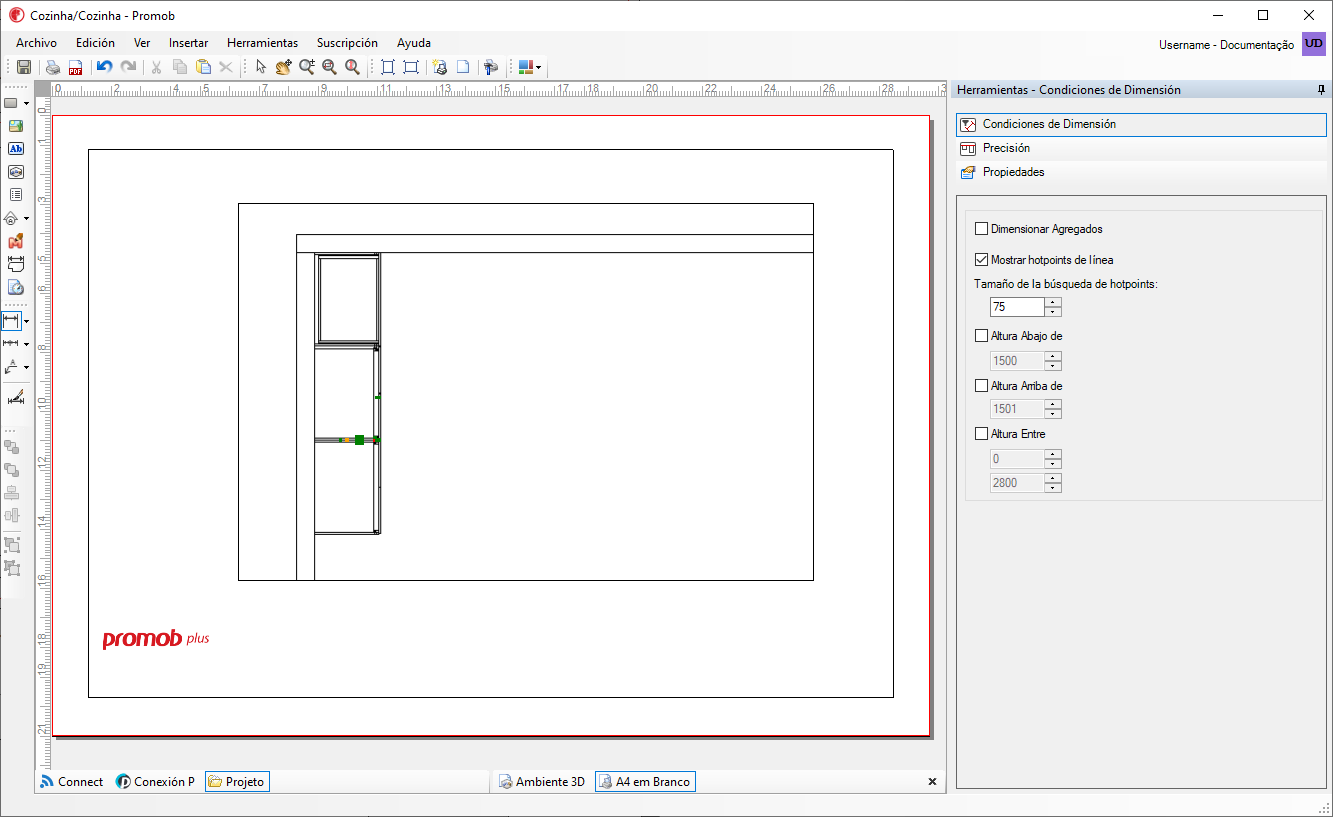Click the blank page icon
Image resolution: width=1338 pixels, height=823 pixels.
(463, 67)
